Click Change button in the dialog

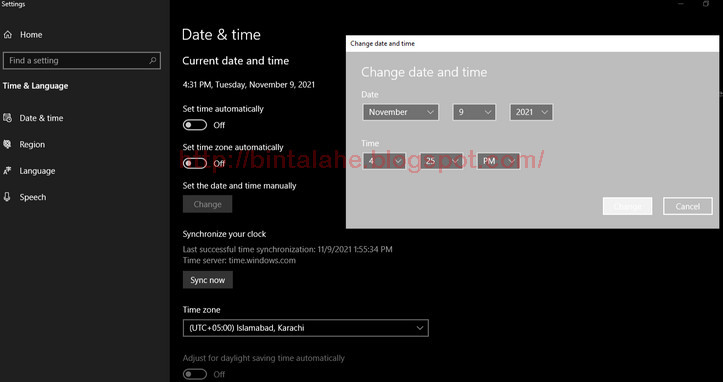[x=628, y=206]
